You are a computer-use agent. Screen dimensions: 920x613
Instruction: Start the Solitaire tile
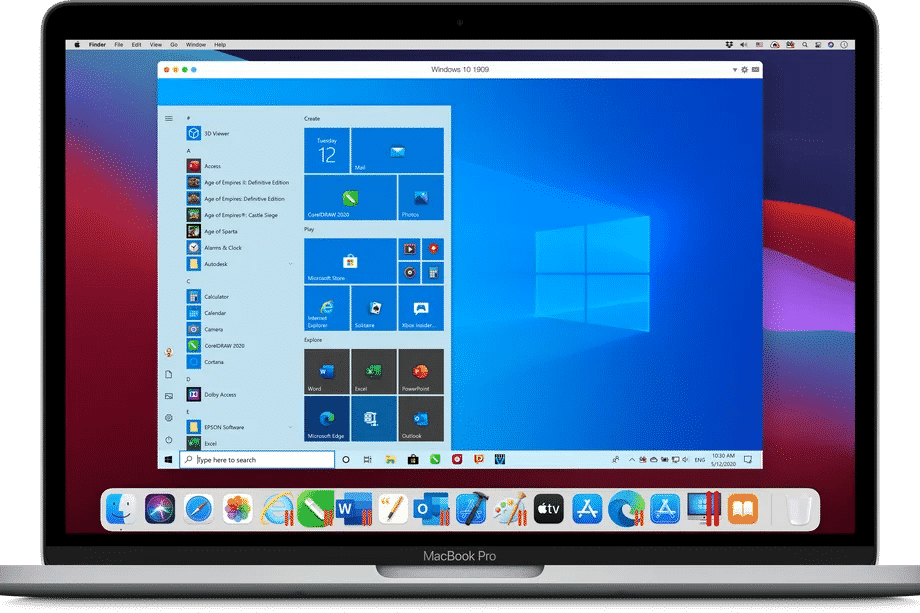(x=374, y=309)
